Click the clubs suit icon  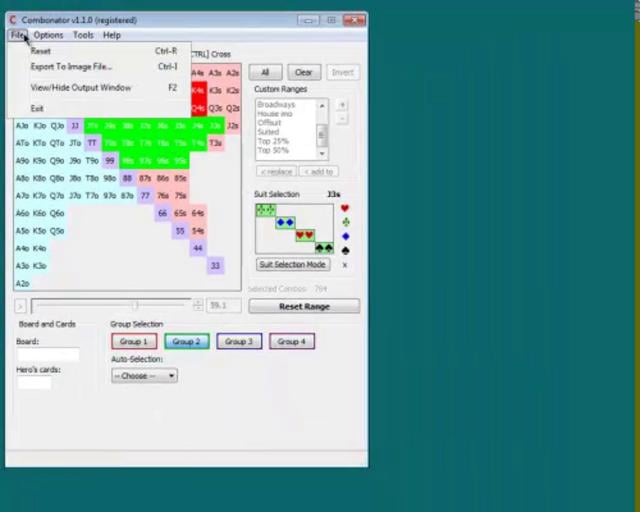(x=346, y=222)
